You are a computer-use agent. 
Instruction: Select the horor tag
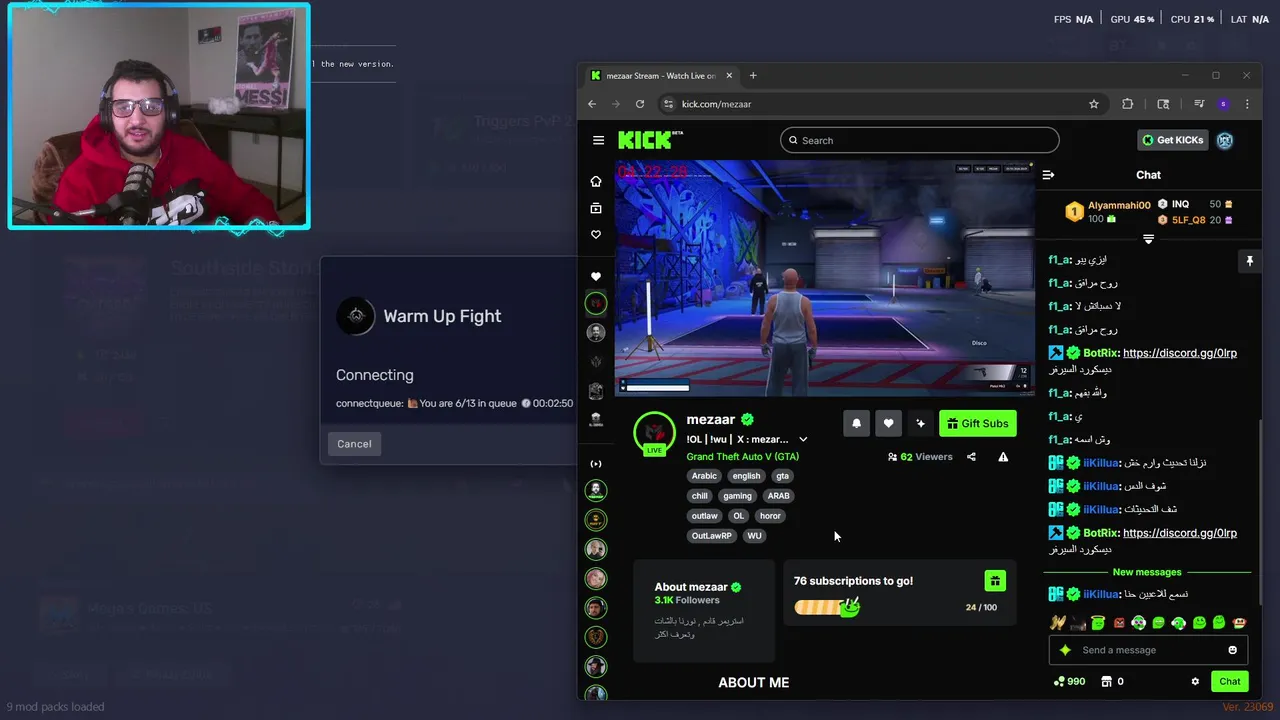pyautogui.click(x=770, y=516)
